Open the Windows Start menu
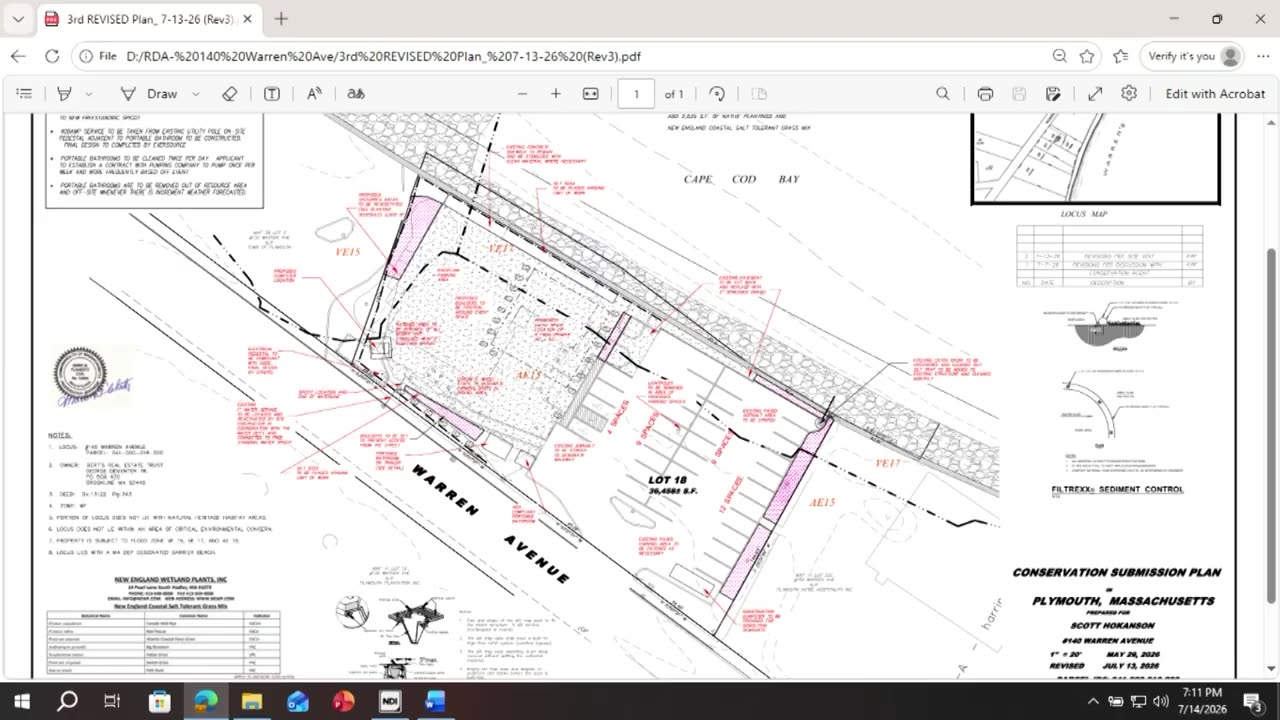The width and height of the screenshot is (1280, 720). (22, 701)
